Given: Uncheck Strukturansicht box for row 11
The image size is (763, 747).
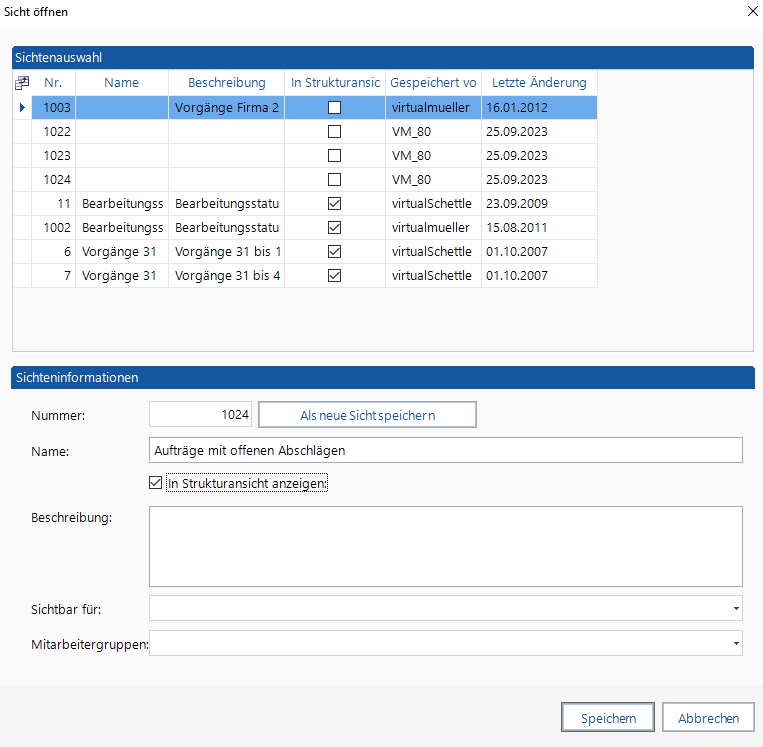Looking at the screenshot, I should coord(335,203).
